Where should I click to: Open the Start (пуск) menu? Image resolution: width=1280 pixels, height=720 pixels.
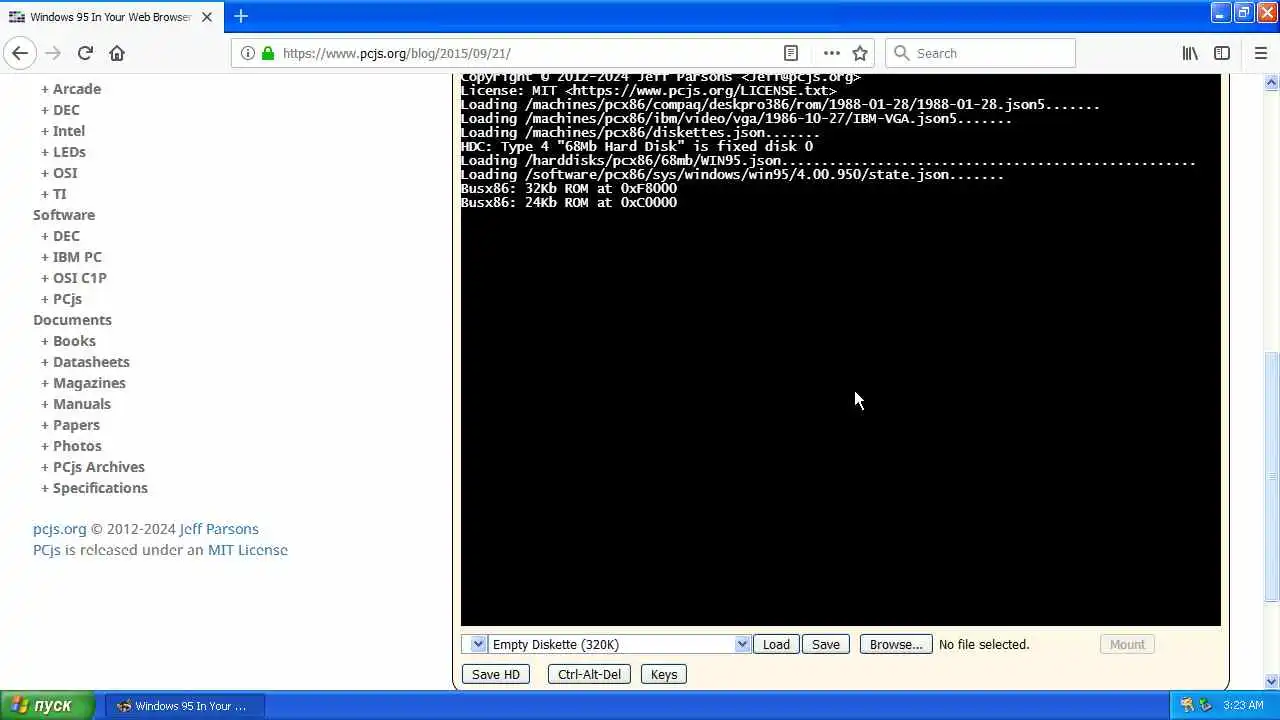47,705
